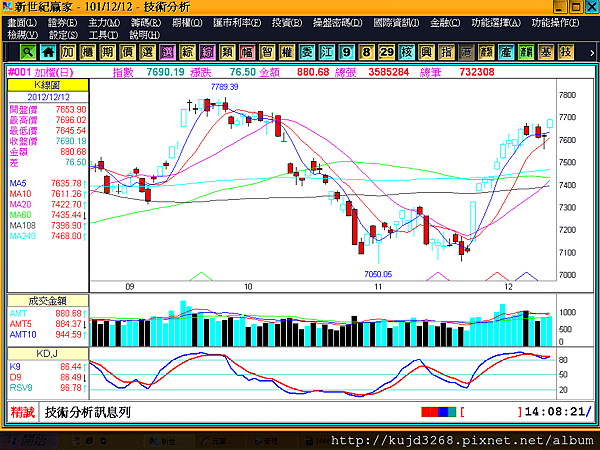Viewport: 600px width, 450px height.
Task: Click the red 精誠 logo in status bar
Action: pyautogui.click(x=23, y=412)
